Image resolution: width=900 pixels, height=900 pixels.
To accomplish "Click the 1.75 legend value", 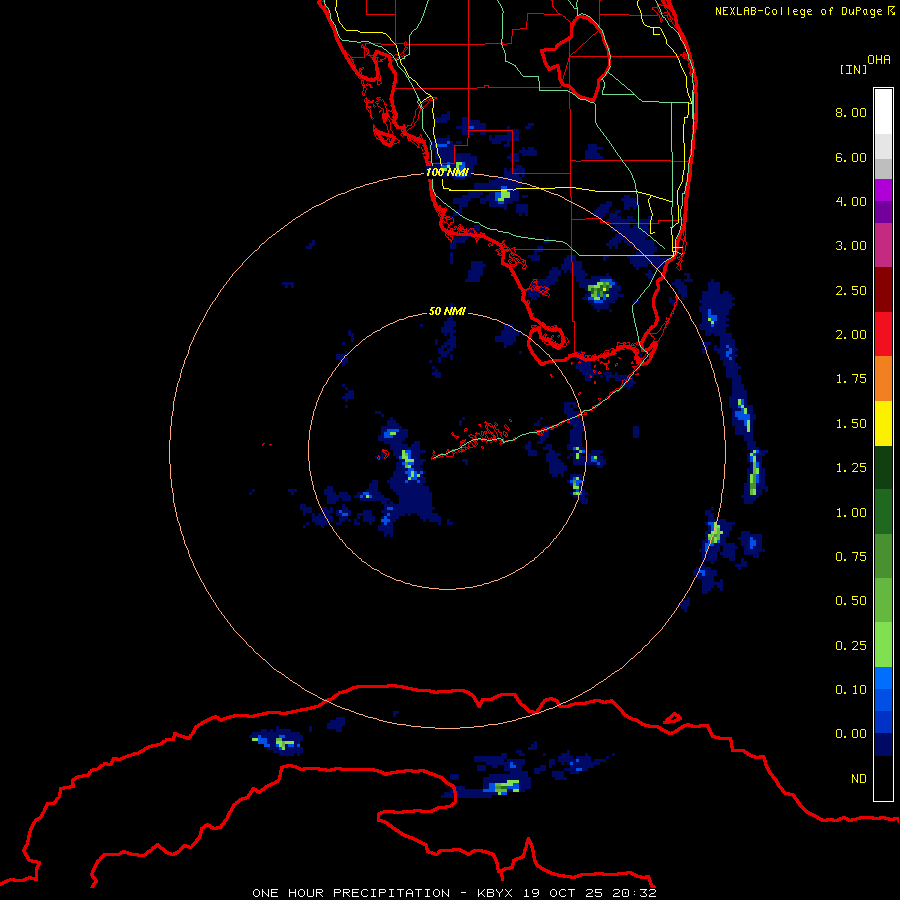I will tap(851, 379).
